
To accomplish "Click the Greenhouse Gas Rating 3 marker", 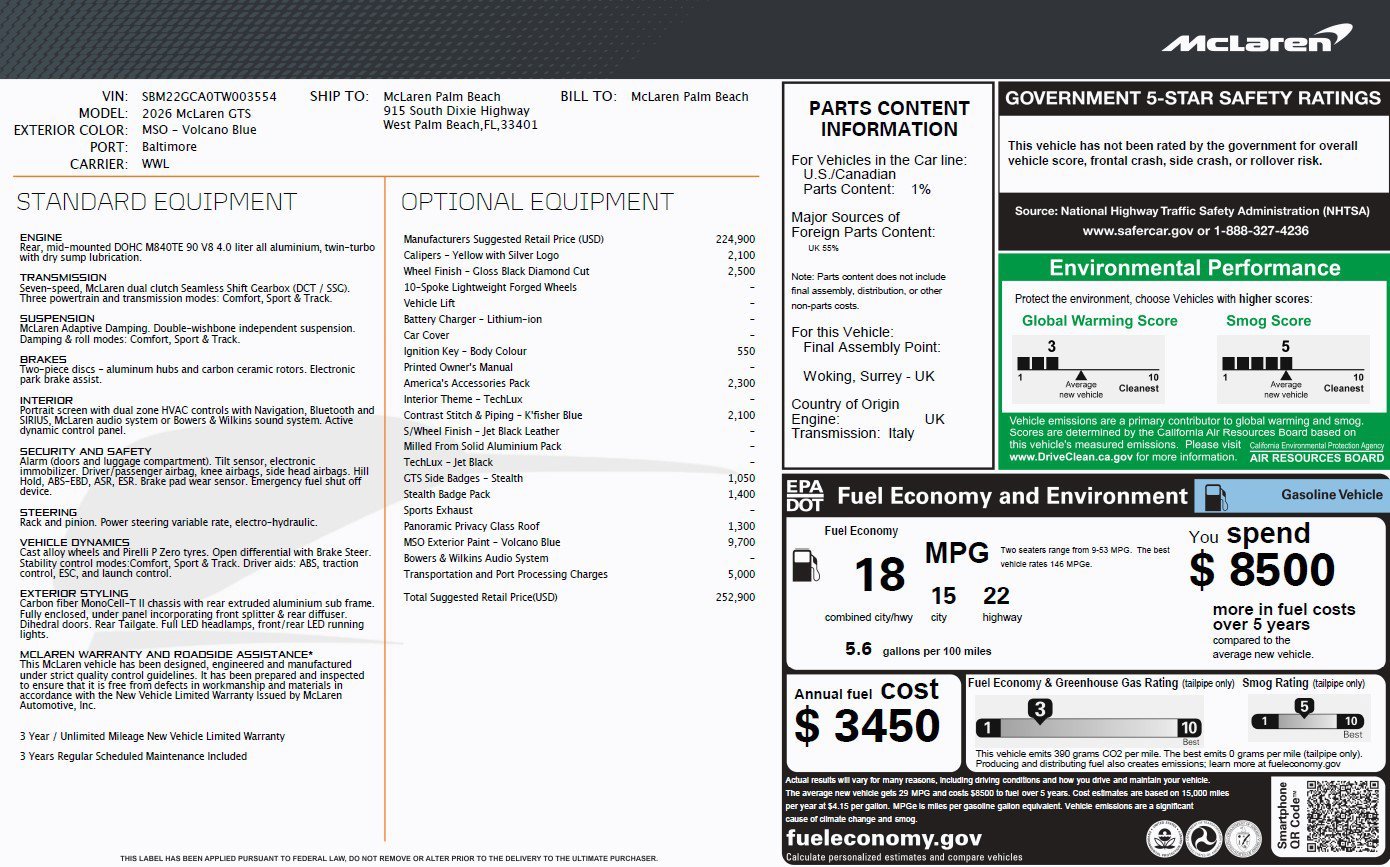I will (x=1040, y=710).
